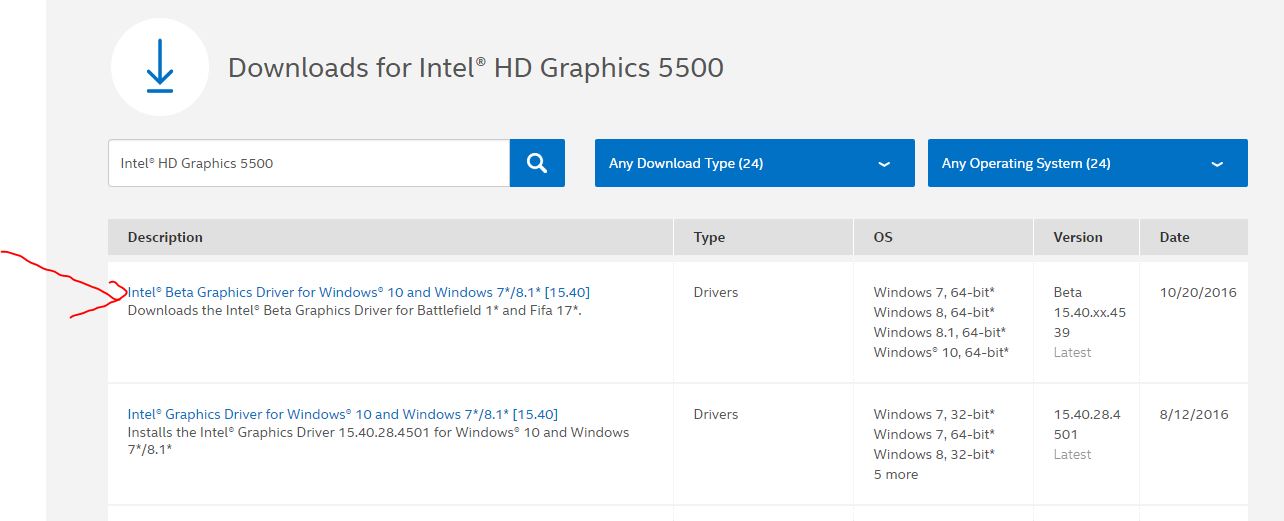Click the magnifying glass search button
The height and width of the screenshot is (521, 1284).
pos(537,163)
